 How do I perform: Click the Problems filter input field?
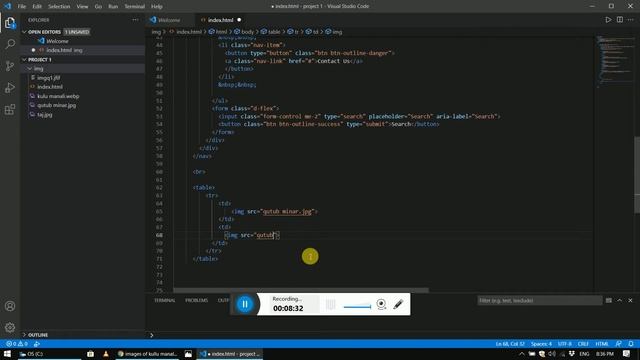(540, 300)
